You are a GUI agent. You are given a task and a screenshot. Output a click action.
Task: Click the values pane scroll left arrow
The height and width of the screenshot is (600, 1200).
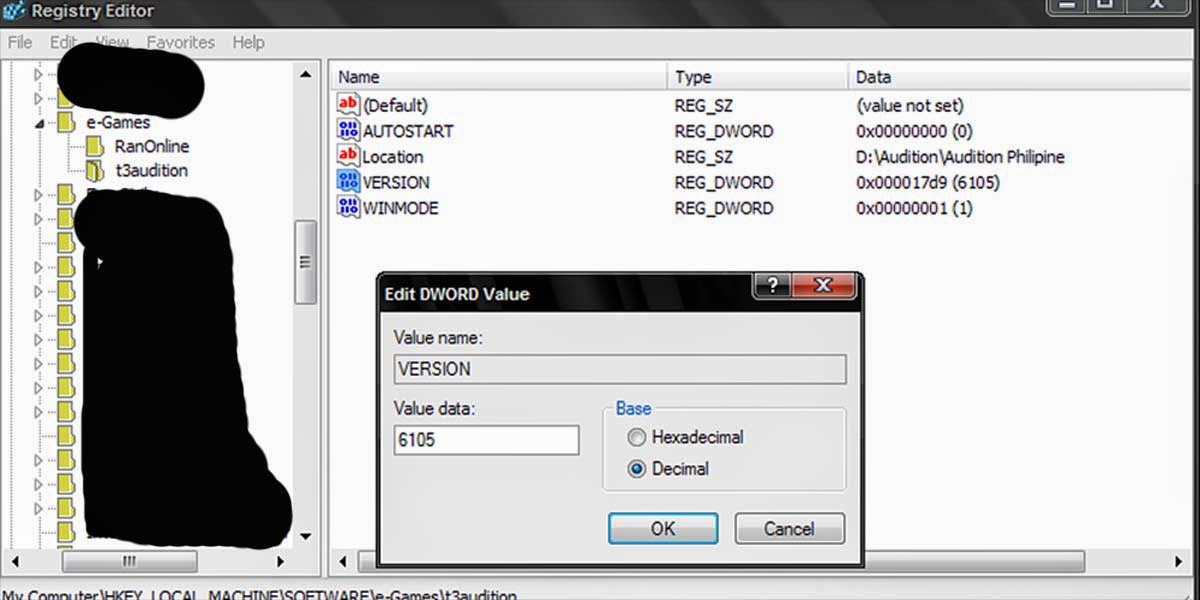click(343, 561)
